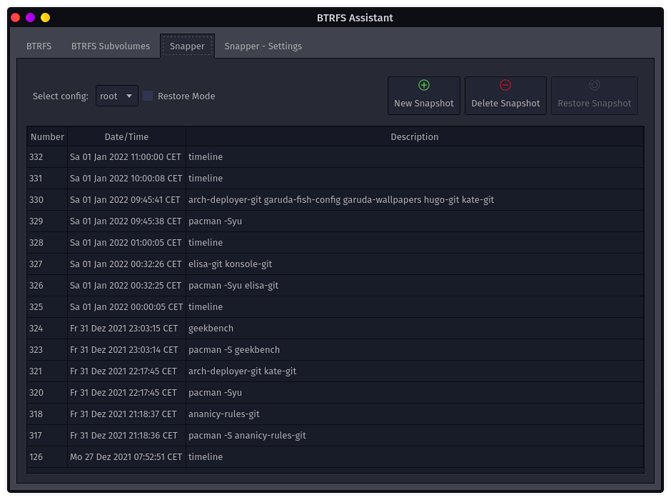Click description 'arch-deployer-git kate-git'
This screenshot has width=671, height=500.
242,371
